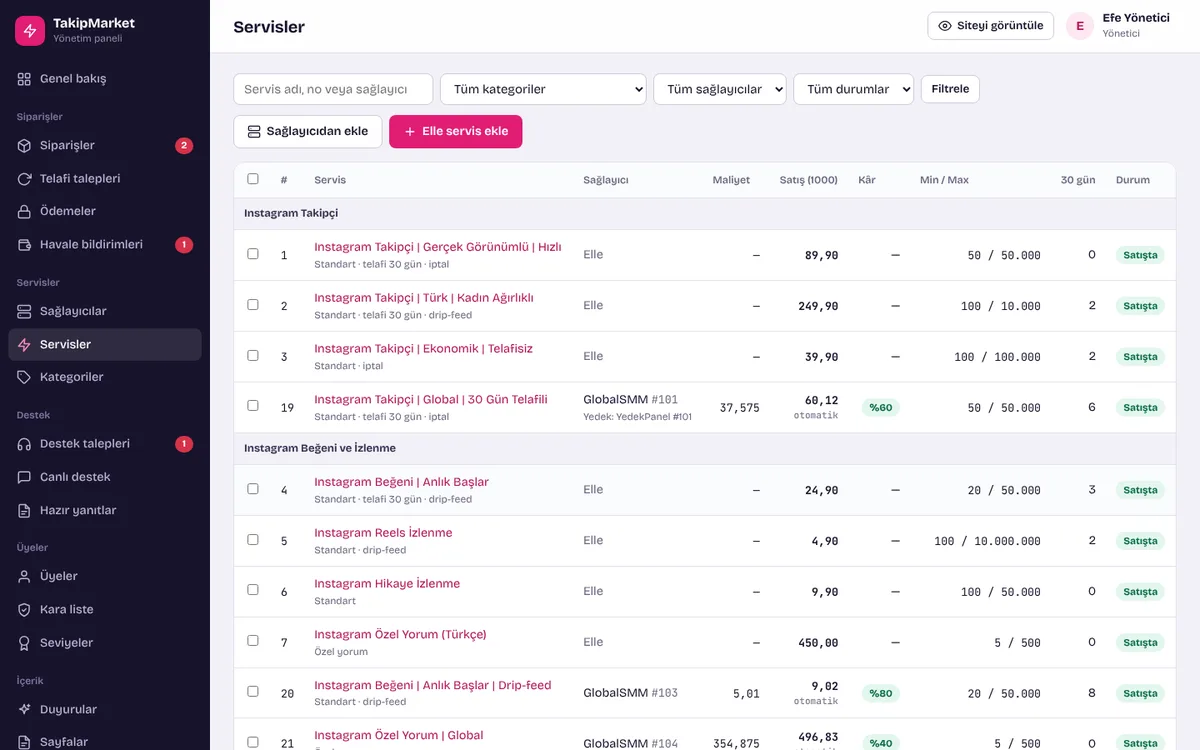Open Genel bakış dashboard grid icon

[x=25, y=79]
